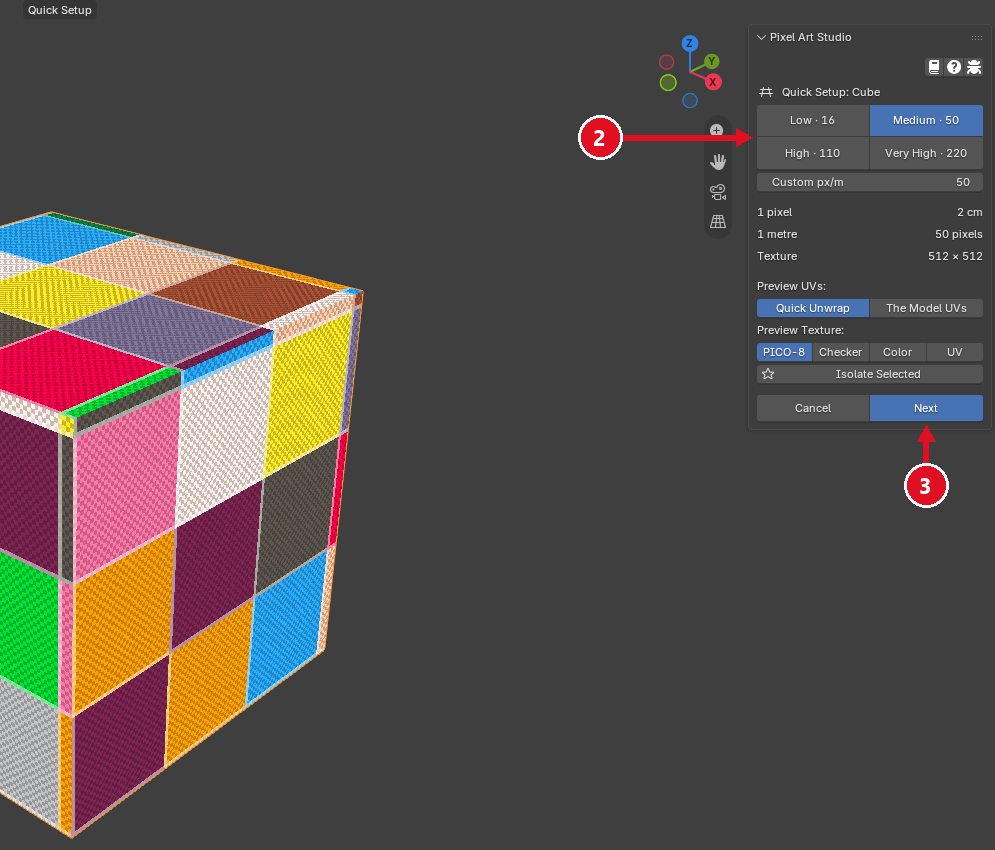
Task: Click the question mark help icon
Action: pyautogui.click(x=954, y=67)
